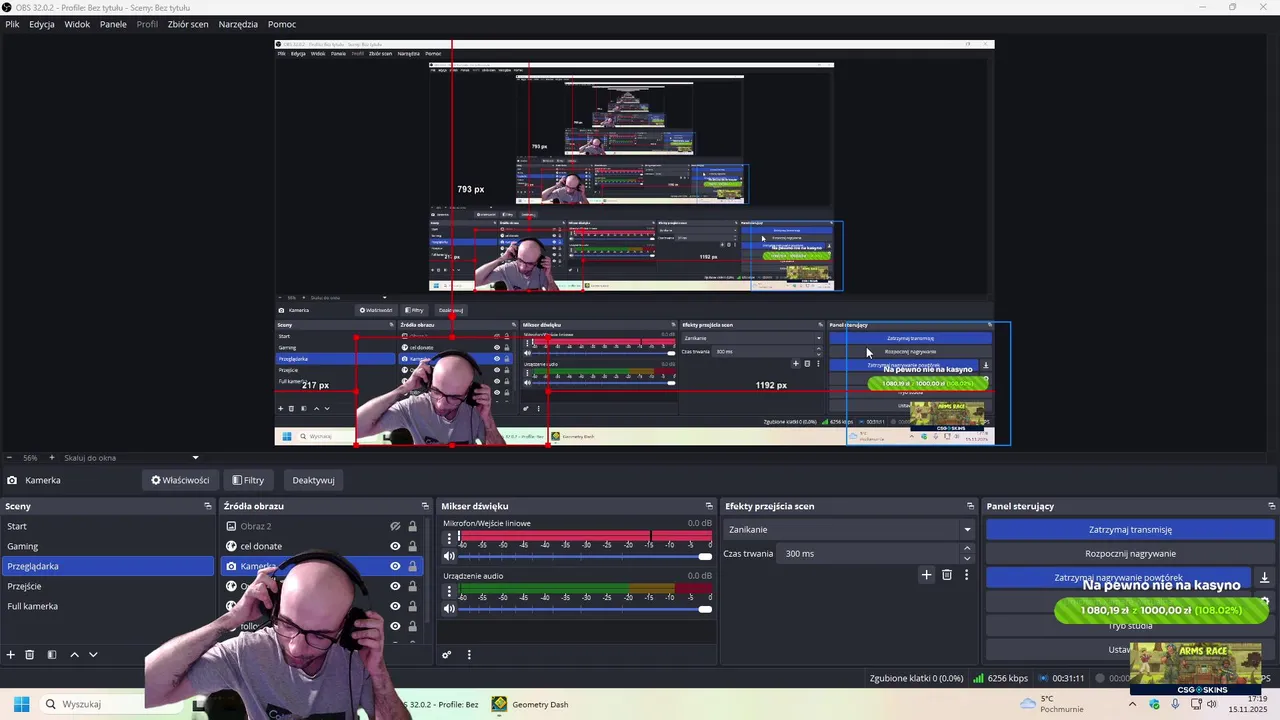Undock the Źródła obrazu panel
Screen dimensions: 1280x720
click(x=425, y=506)
